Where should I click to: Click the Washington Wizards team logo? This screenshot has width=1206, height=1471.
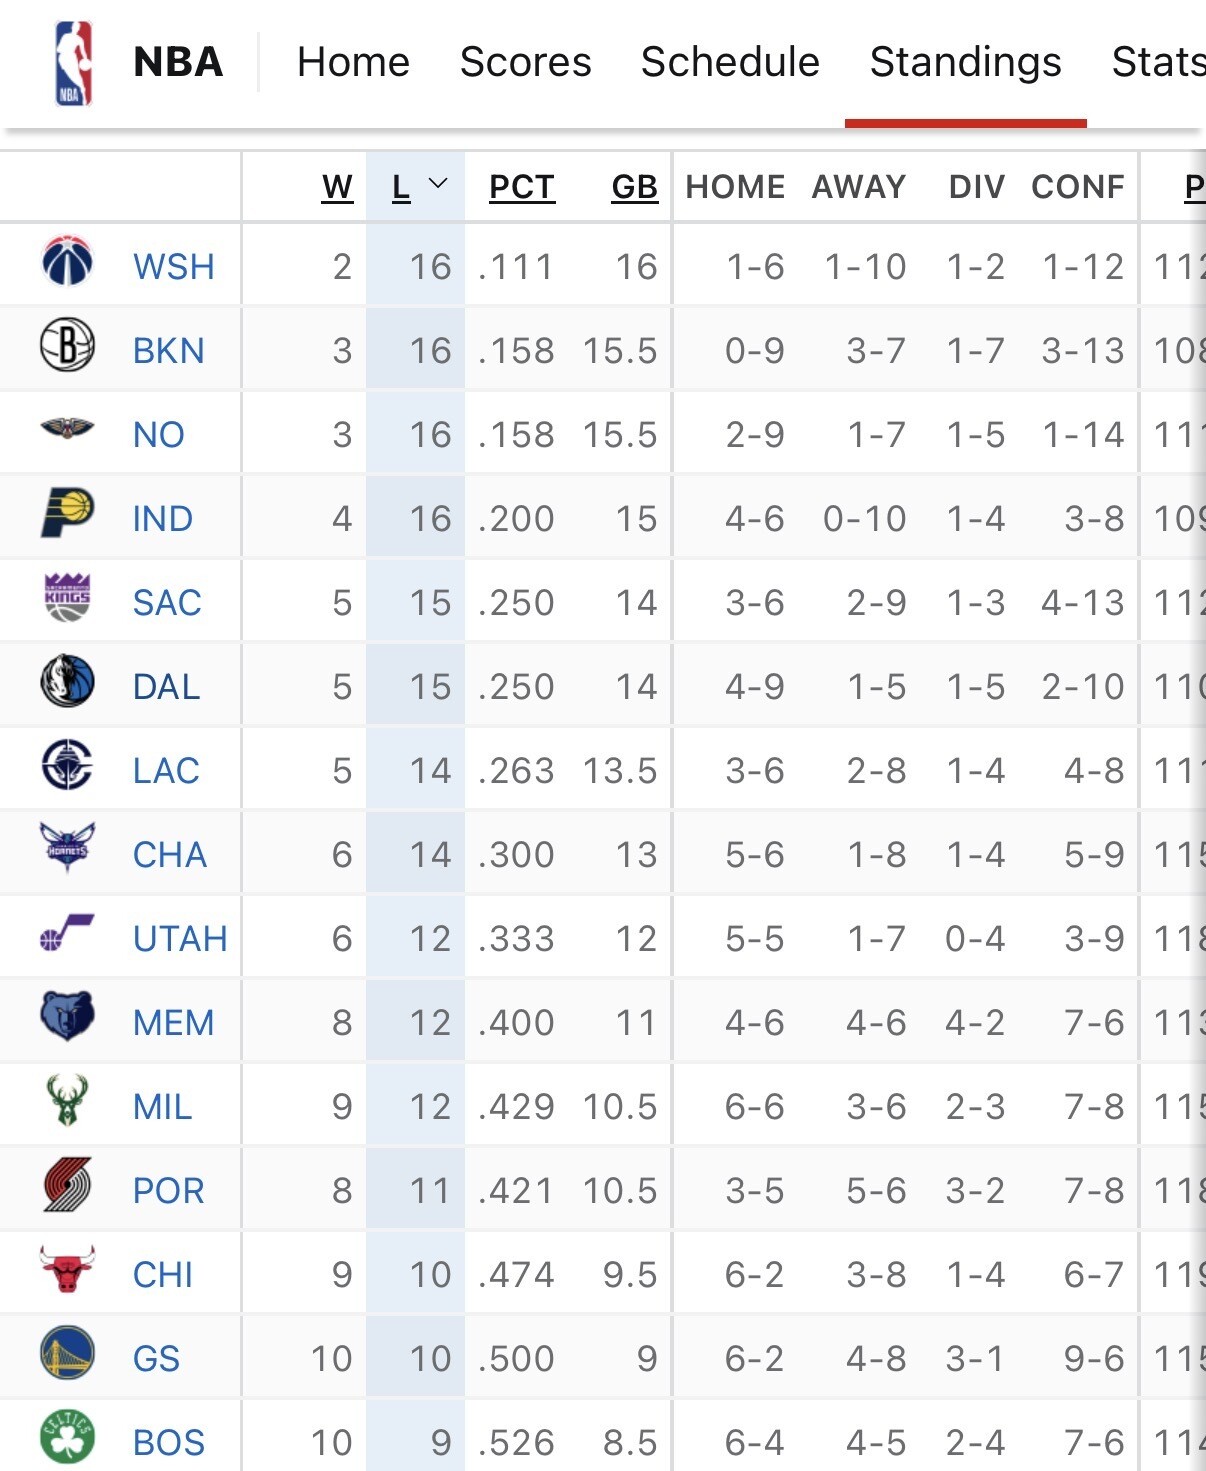(67, 261)
